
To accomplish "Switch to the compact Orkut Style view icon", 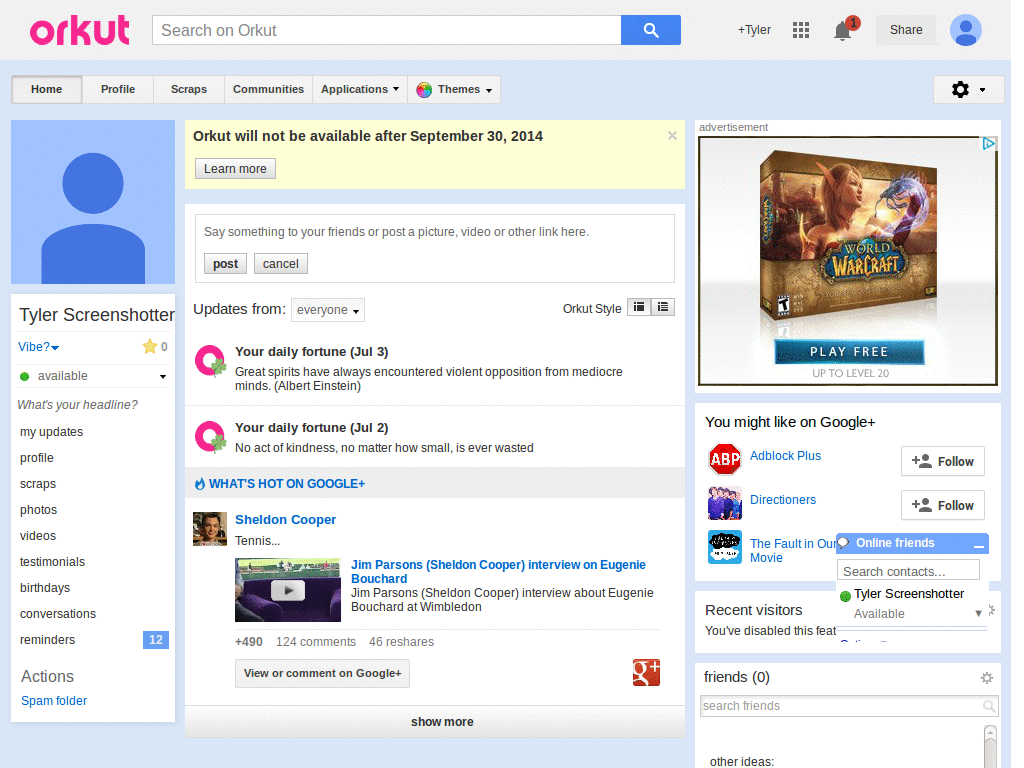I will pos(639,307).
